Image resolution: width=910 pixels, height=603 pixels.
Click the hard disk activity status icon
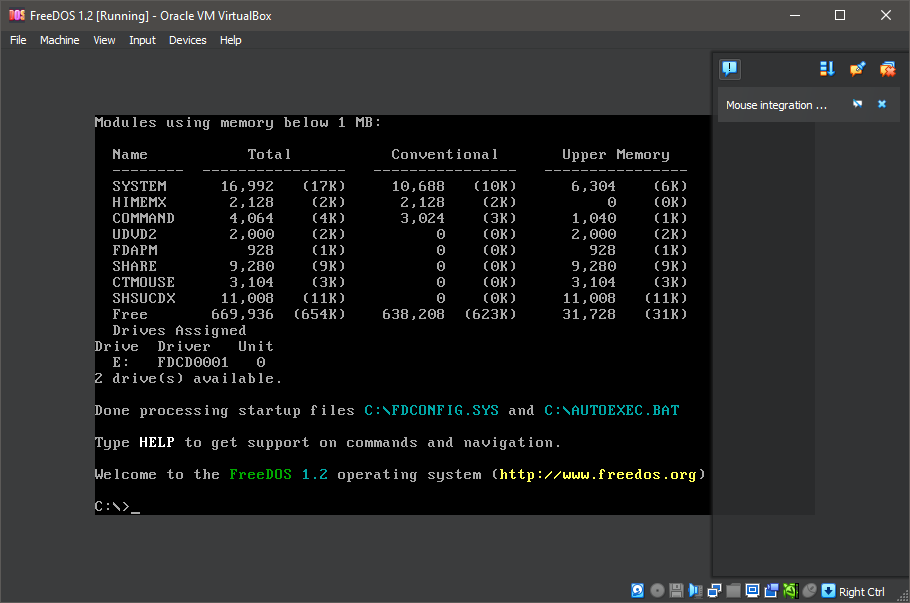pyautogui.click(x=638, y=591)
